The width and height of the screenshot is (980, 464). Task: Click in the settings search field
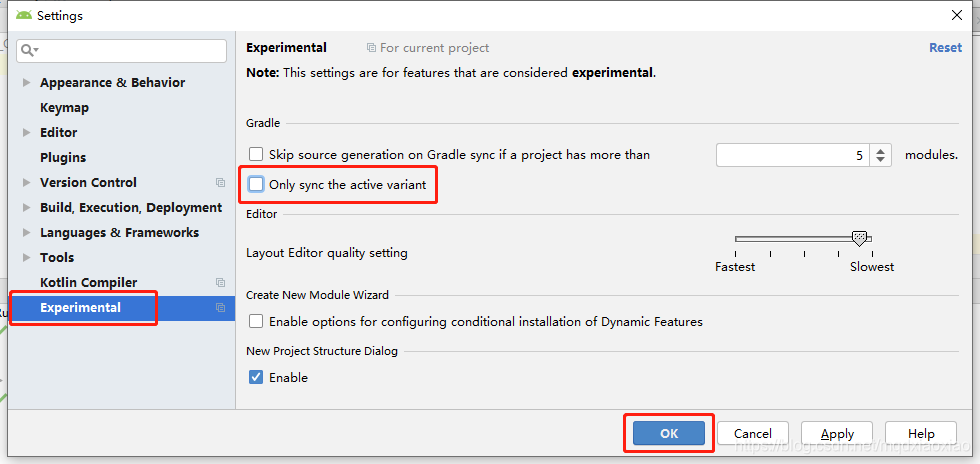(122, 51)
